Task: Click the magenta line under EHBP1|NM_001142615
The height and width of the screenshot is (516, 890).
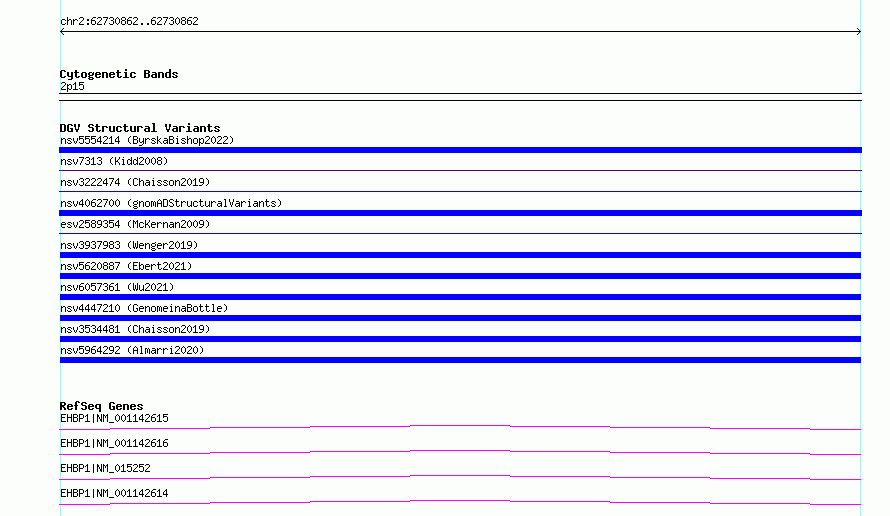Action: [x=460, y=427]
